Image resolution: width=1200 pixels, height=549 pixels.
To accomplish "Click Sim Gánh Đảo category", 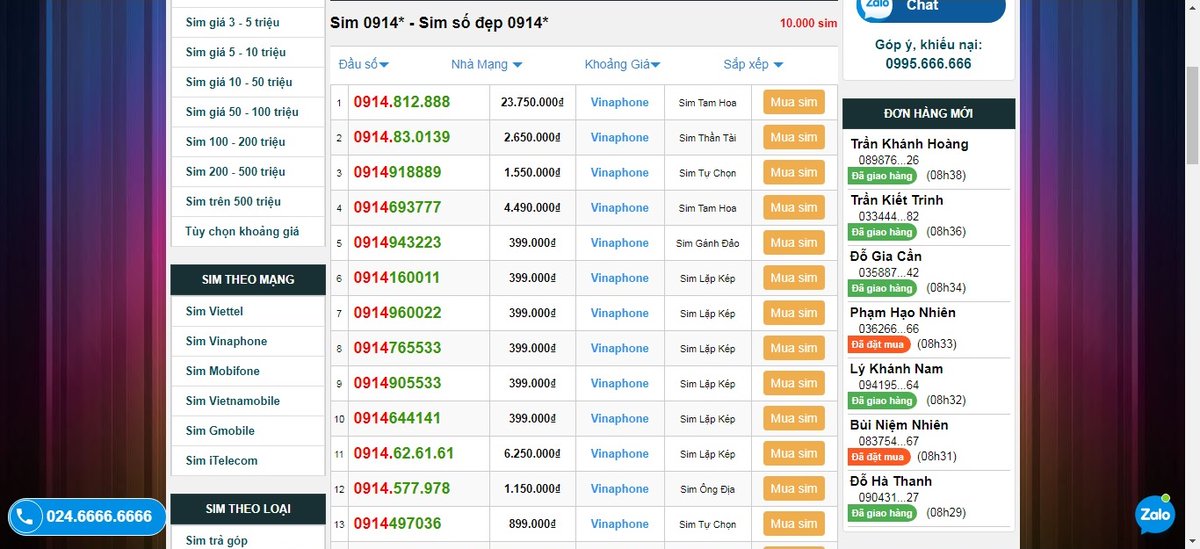I will [707, 243].
